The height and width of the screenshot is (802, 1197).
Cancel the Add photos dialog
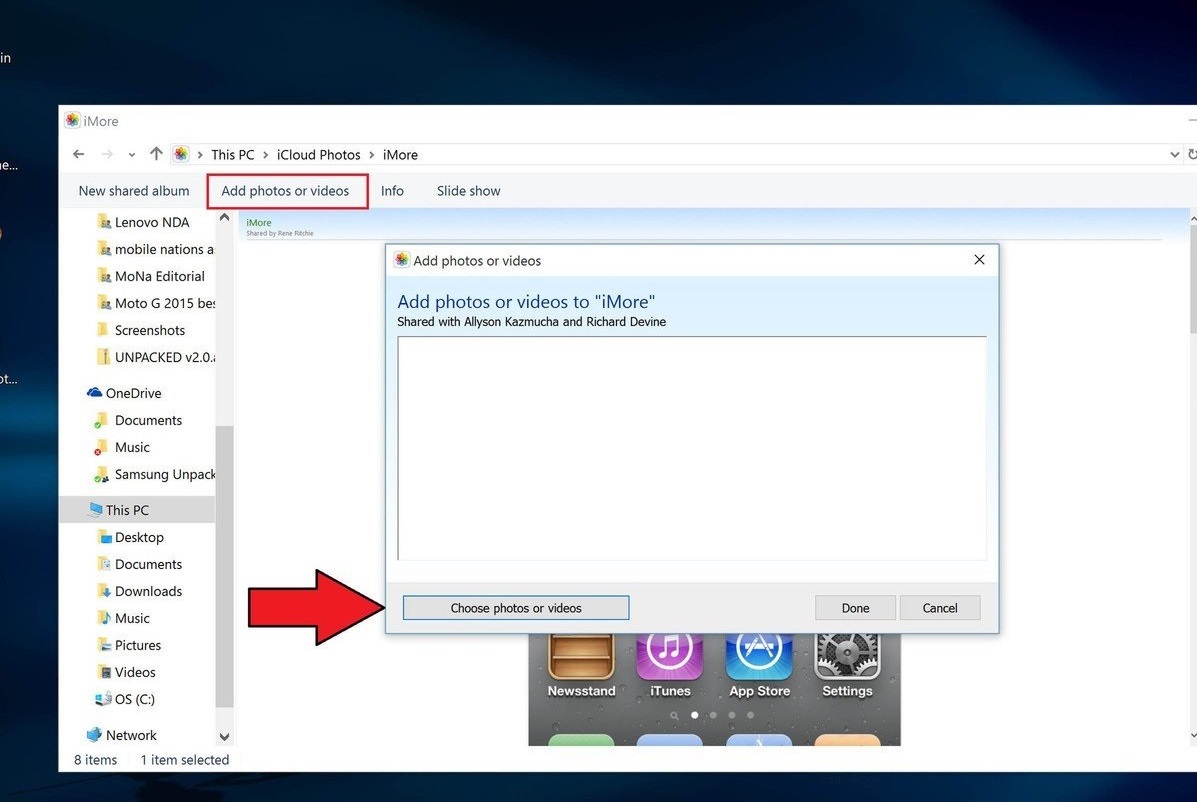[939, 608]
